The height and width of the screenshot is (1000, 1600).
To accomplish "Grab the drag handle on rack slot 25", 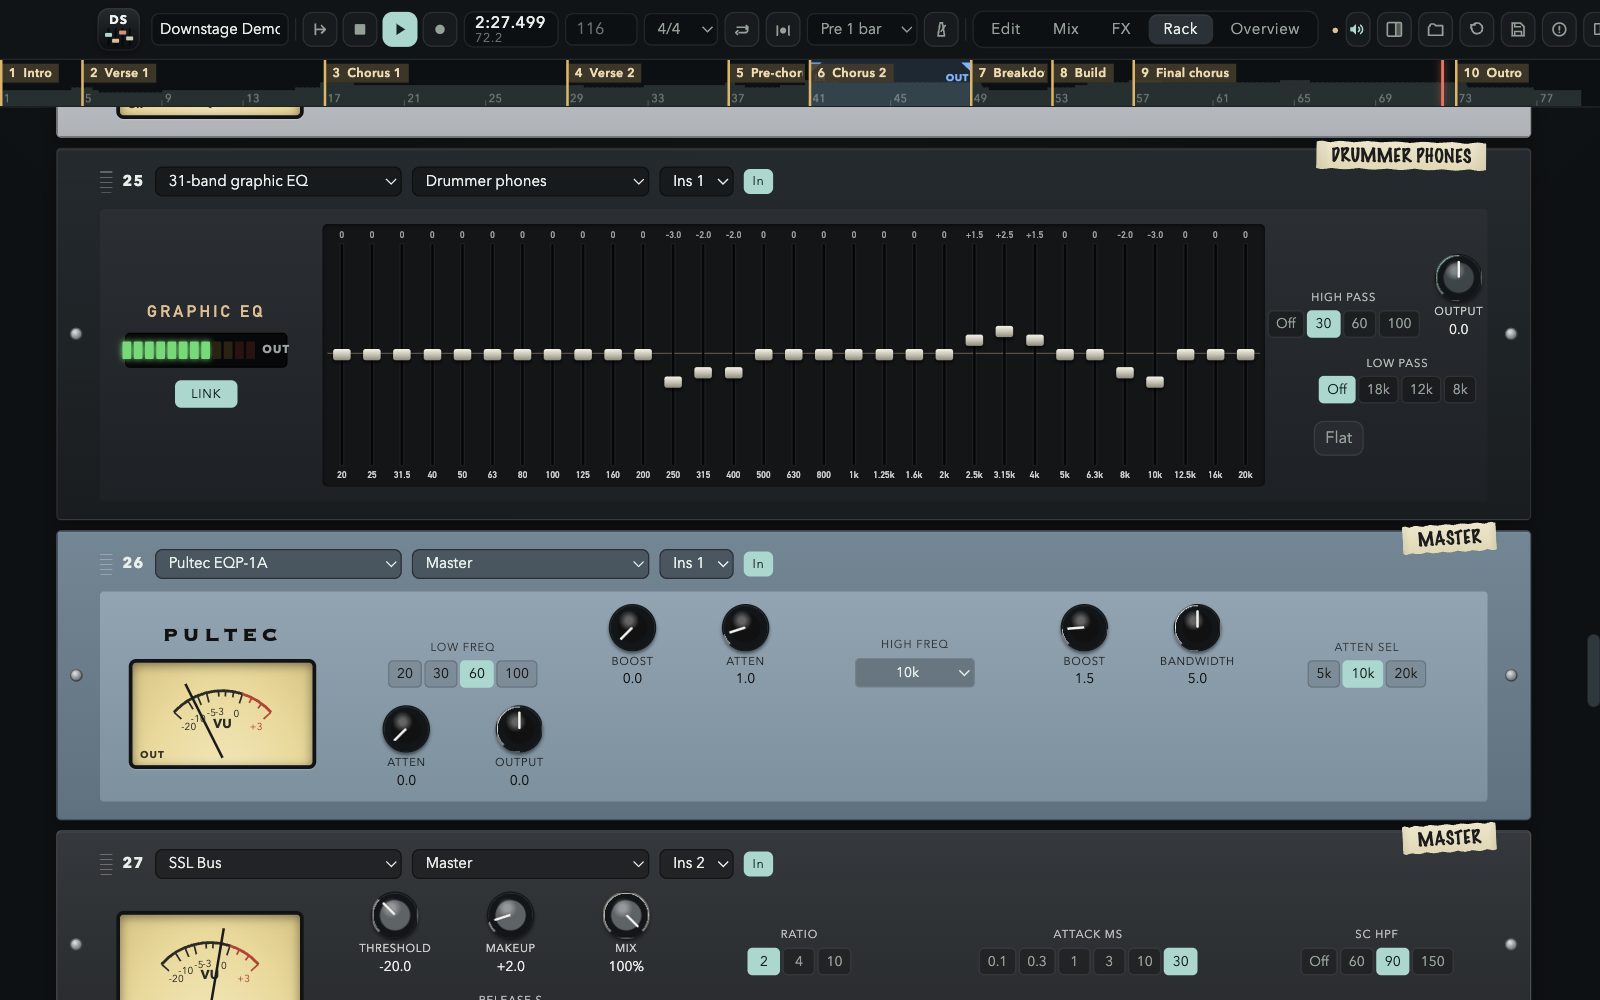I will pyautogui.click(x=106, y=181).
